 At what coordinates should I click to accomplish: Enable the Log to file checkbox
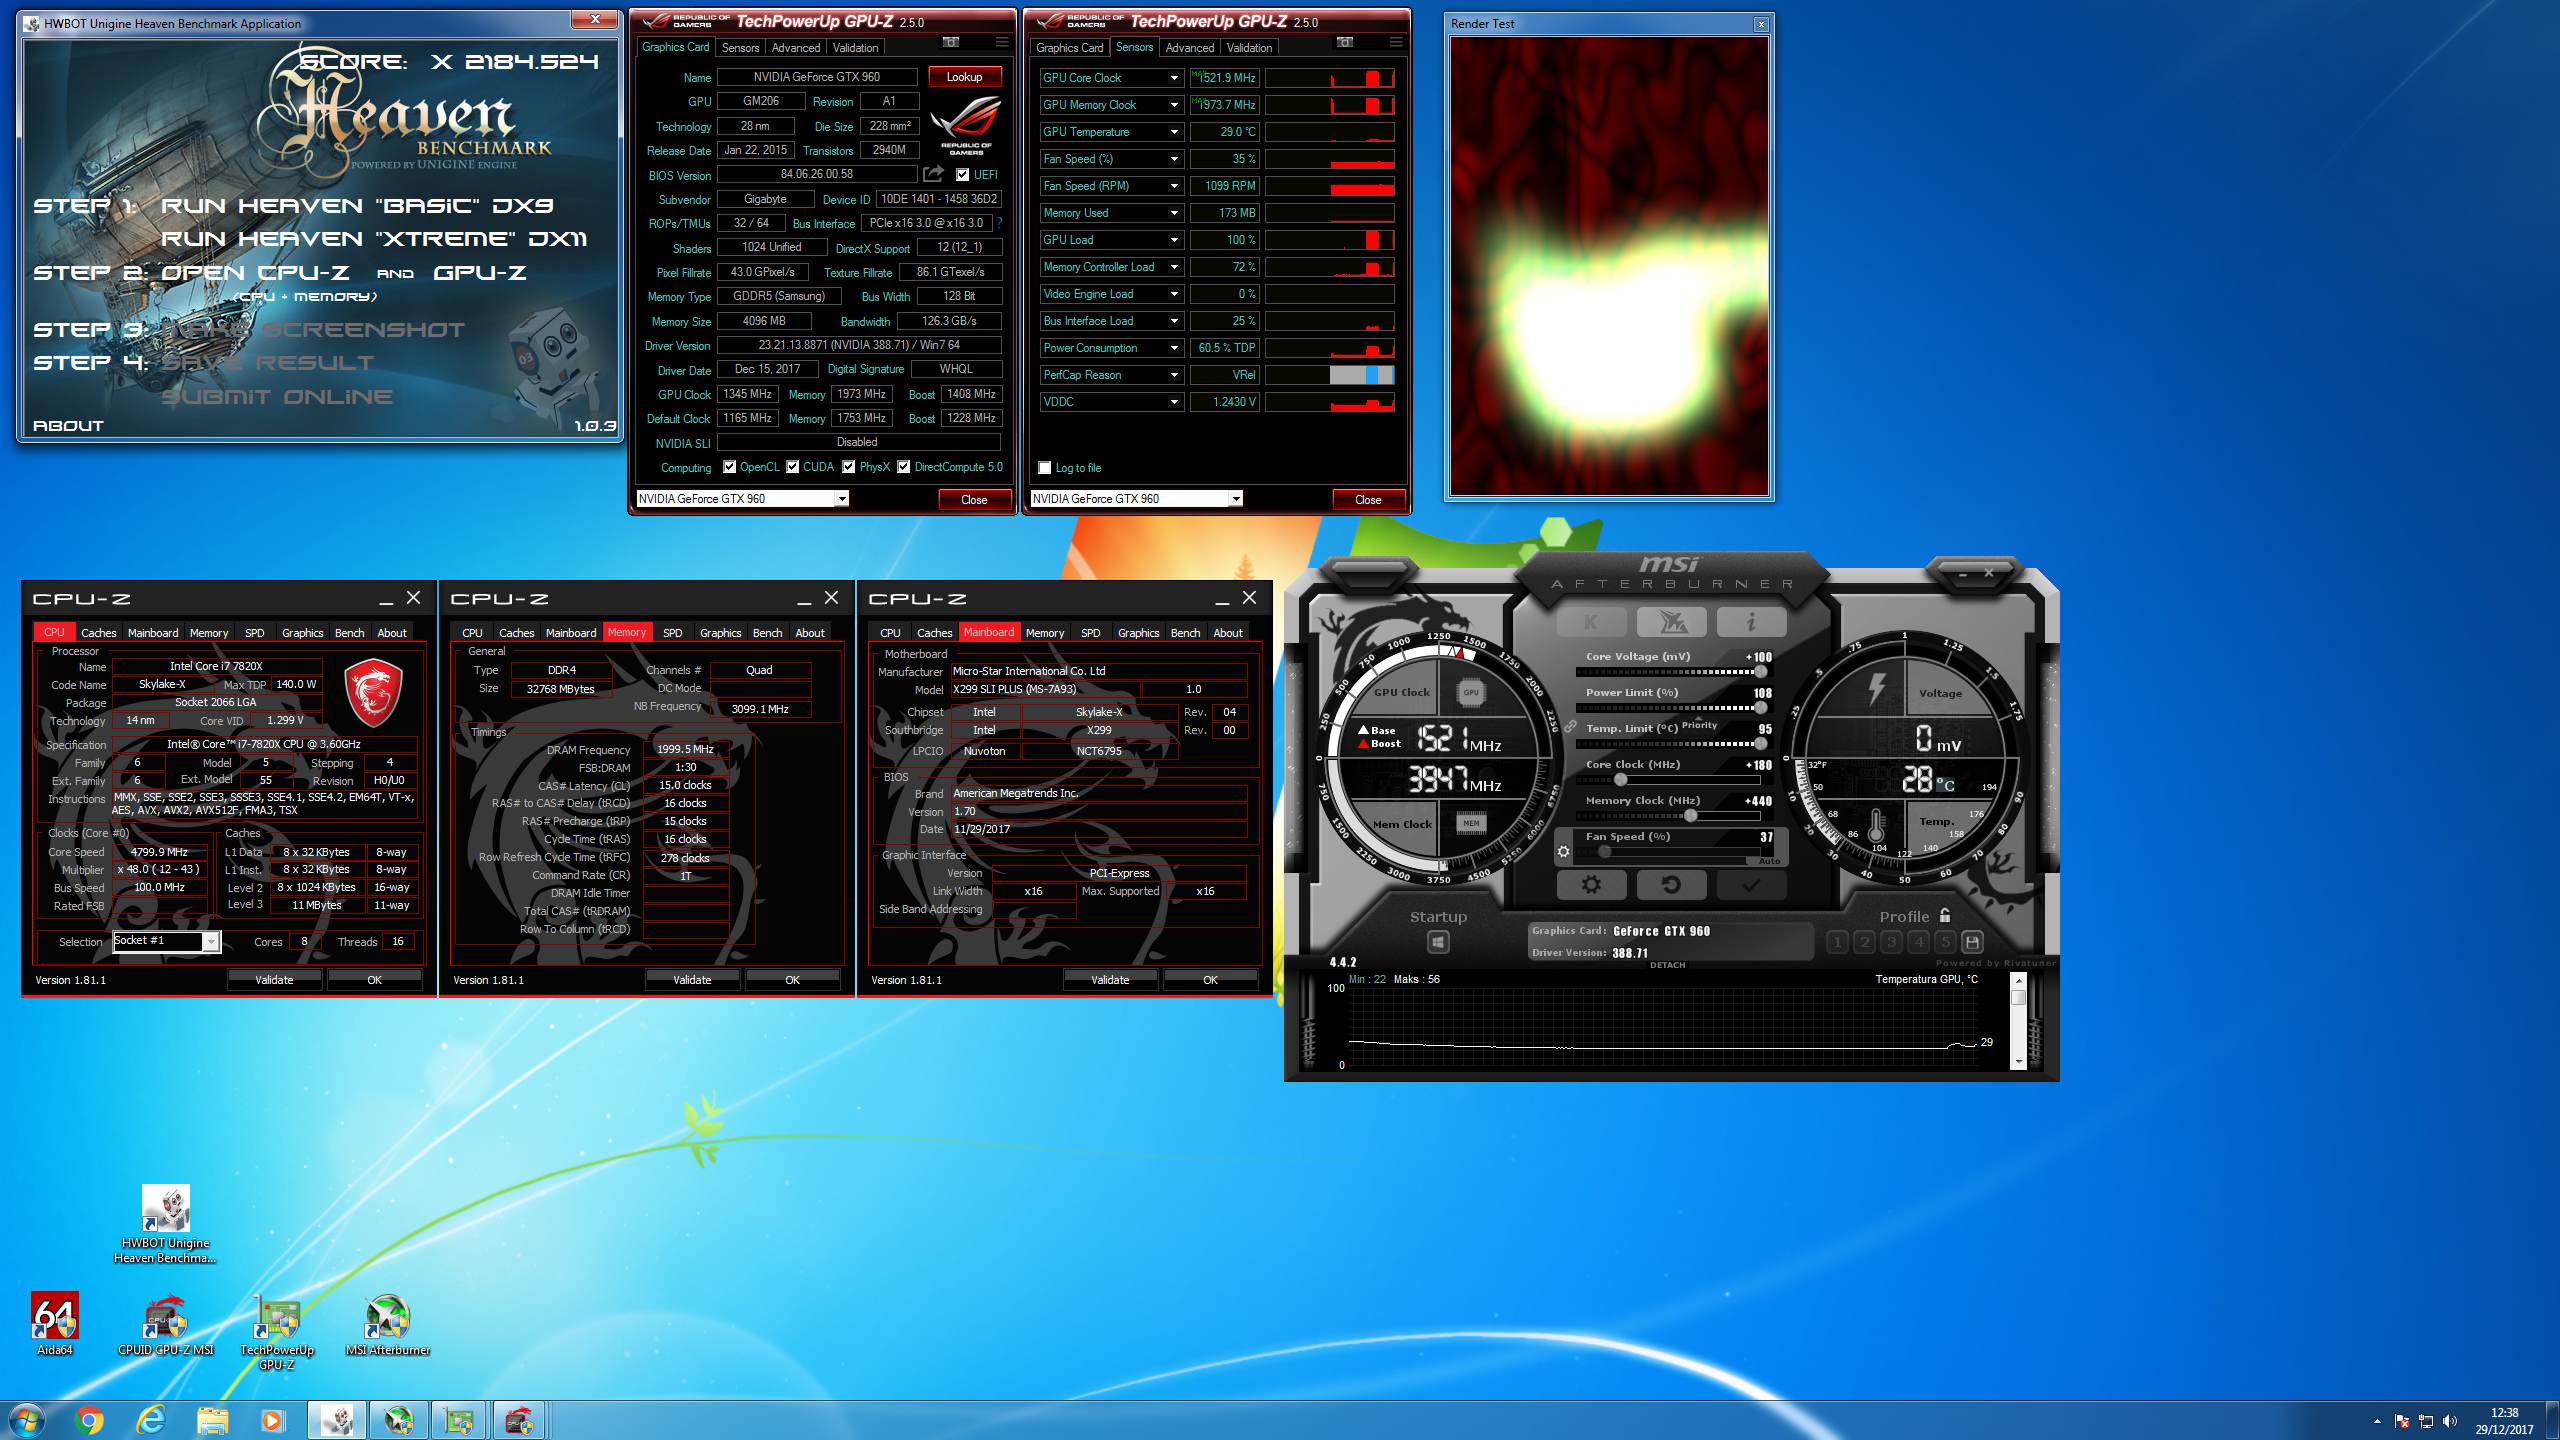click(1045, 468)
